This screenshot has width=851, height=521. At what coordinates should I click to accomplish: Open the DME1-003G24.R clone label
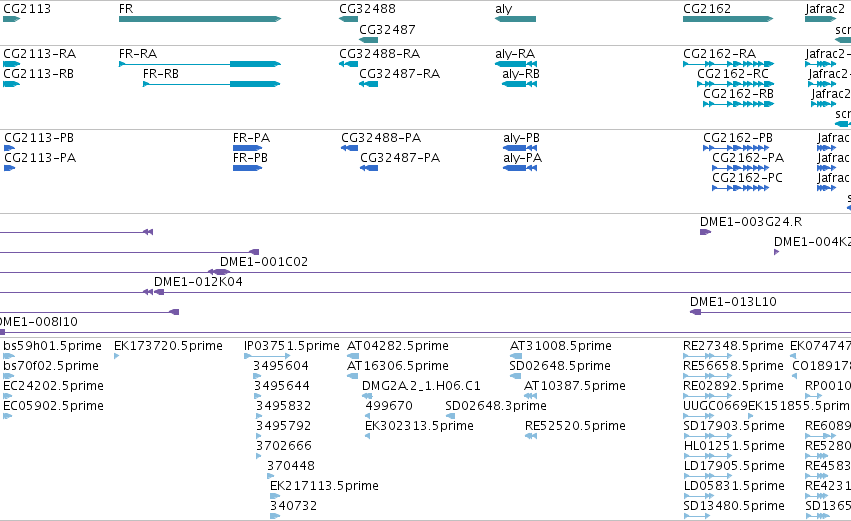tap(751, 221)
